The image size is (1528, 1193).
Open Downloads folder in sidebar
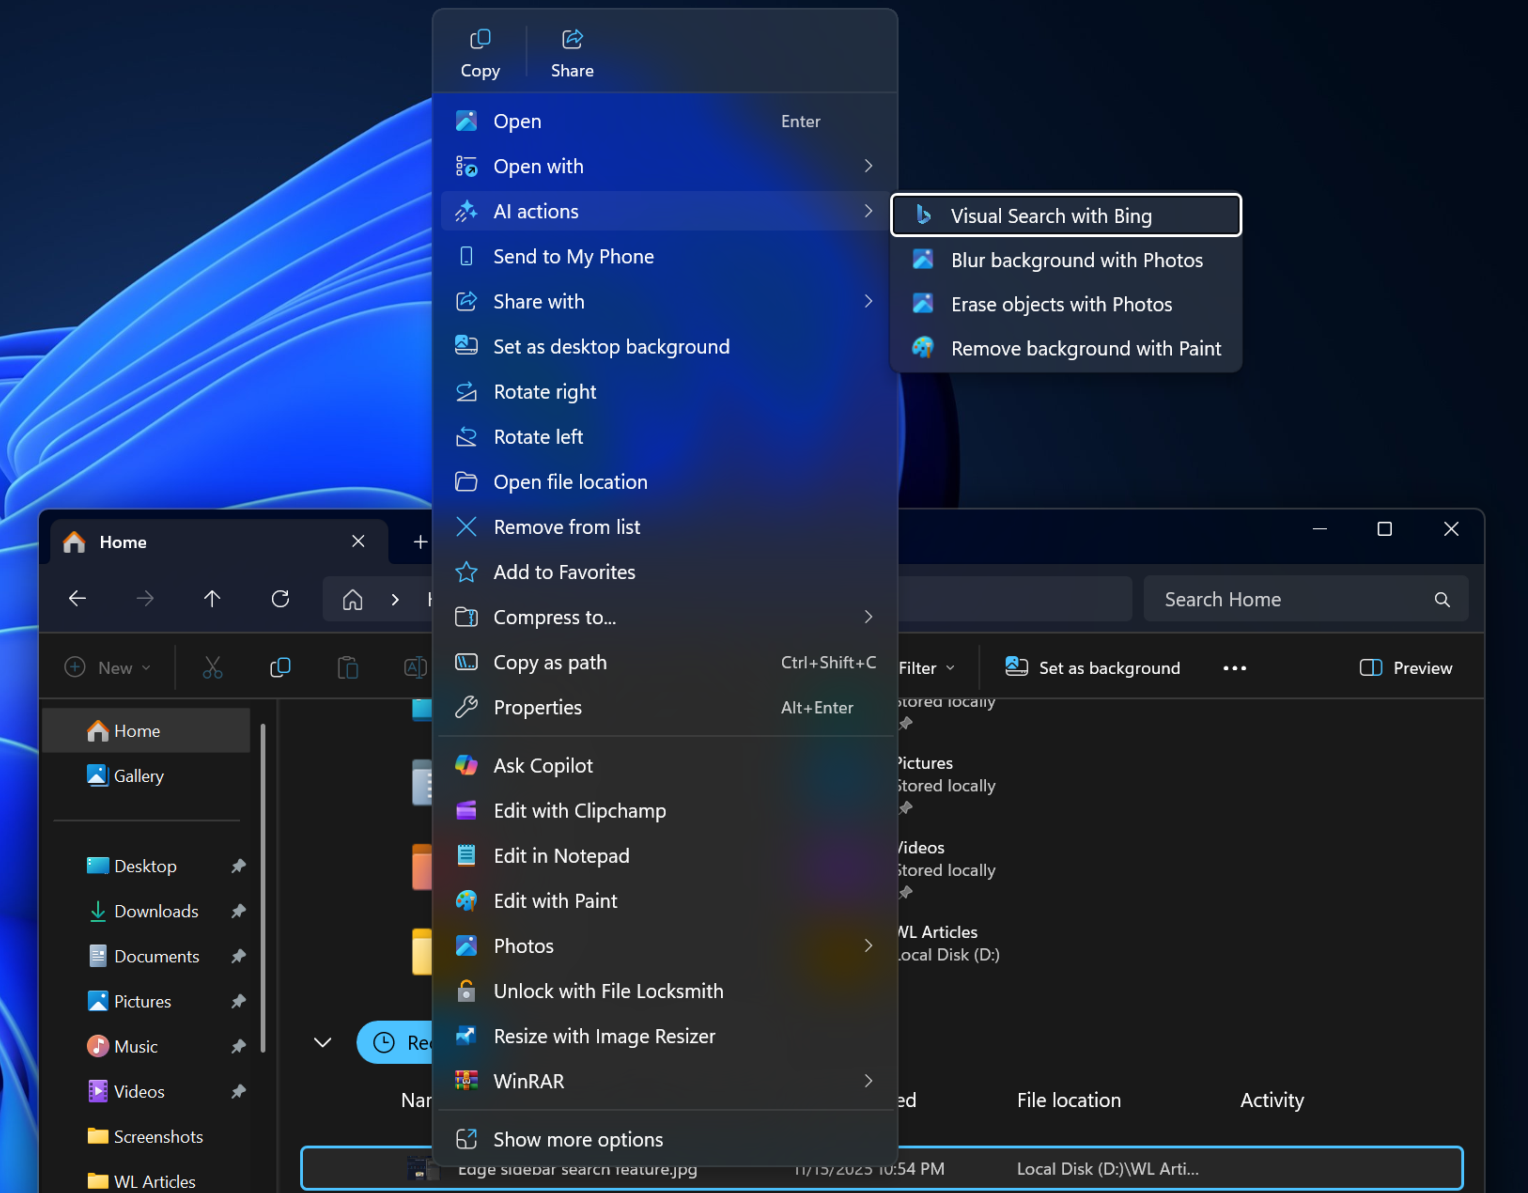click(156, 912)
